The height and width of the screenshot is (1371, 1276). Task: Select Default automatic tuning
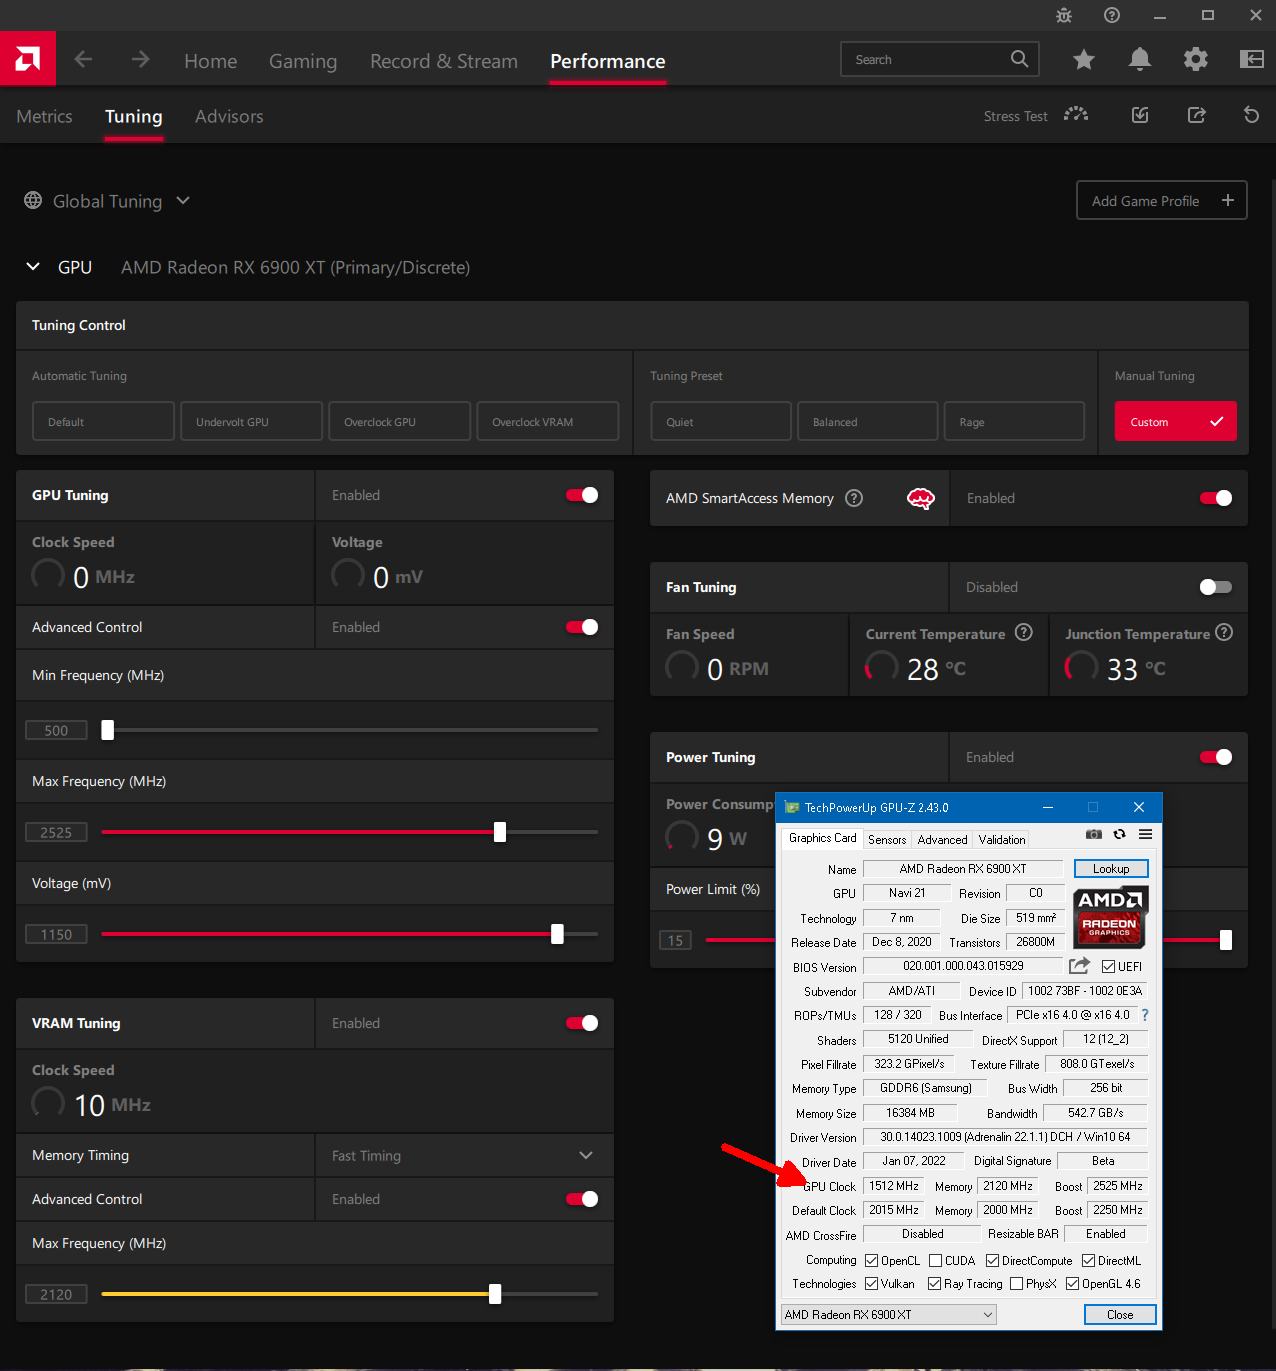[x=103, y=422]
